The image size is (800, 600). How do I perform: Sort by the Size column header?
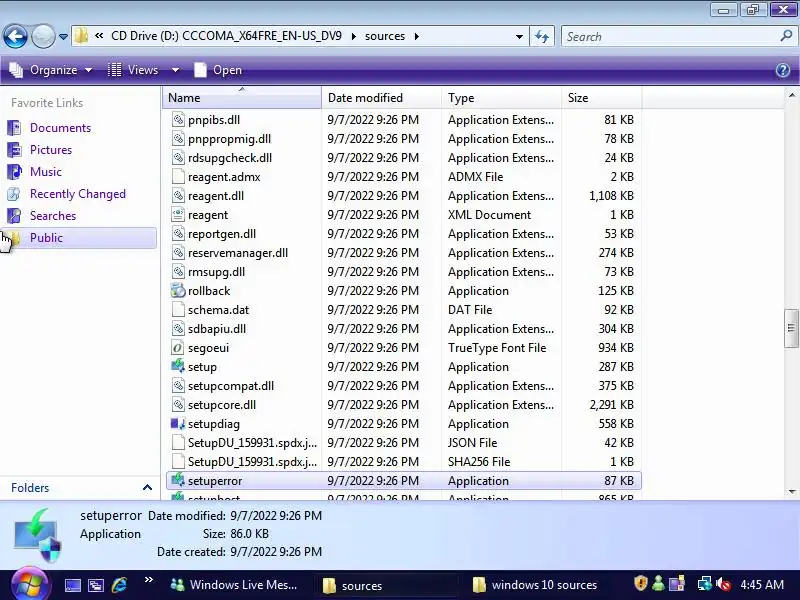[x=602, y=97]
